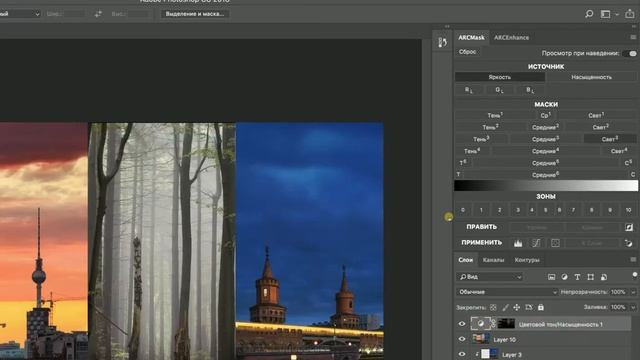Viewport: 640px width, 360px height.
Task: Expand the collapsed side dock double arrows
Action: pyautogui.click(x=447, y=27)
